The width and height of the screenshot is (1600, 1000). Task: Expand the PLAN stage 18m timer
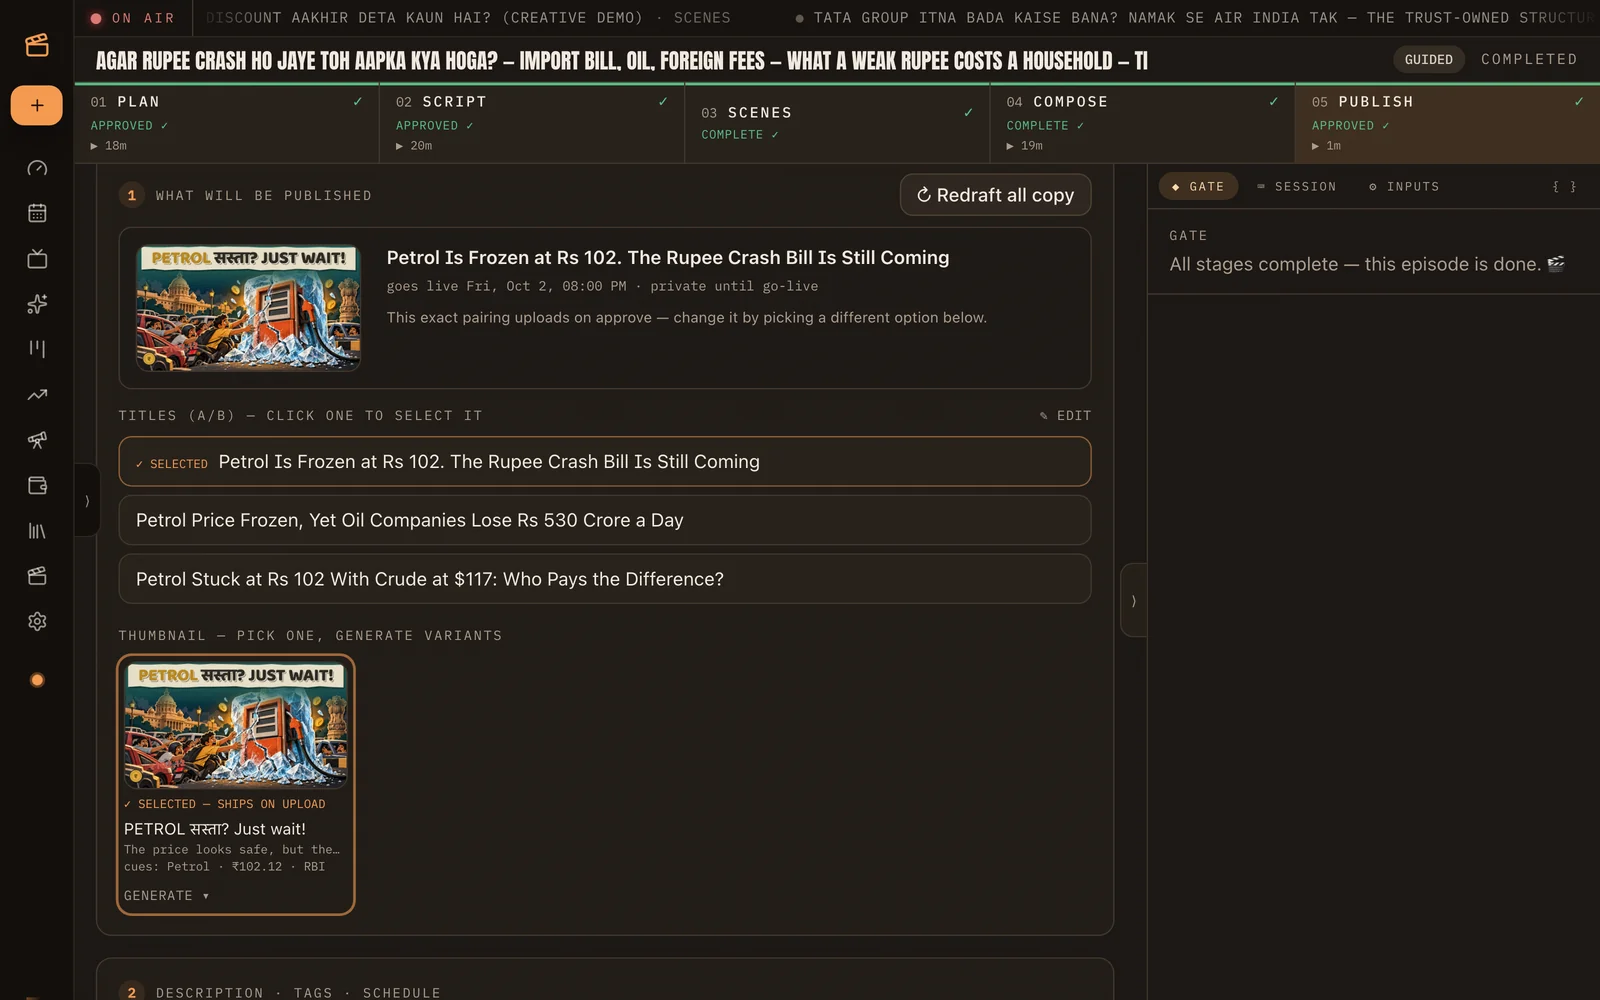(x=109, y=146)
